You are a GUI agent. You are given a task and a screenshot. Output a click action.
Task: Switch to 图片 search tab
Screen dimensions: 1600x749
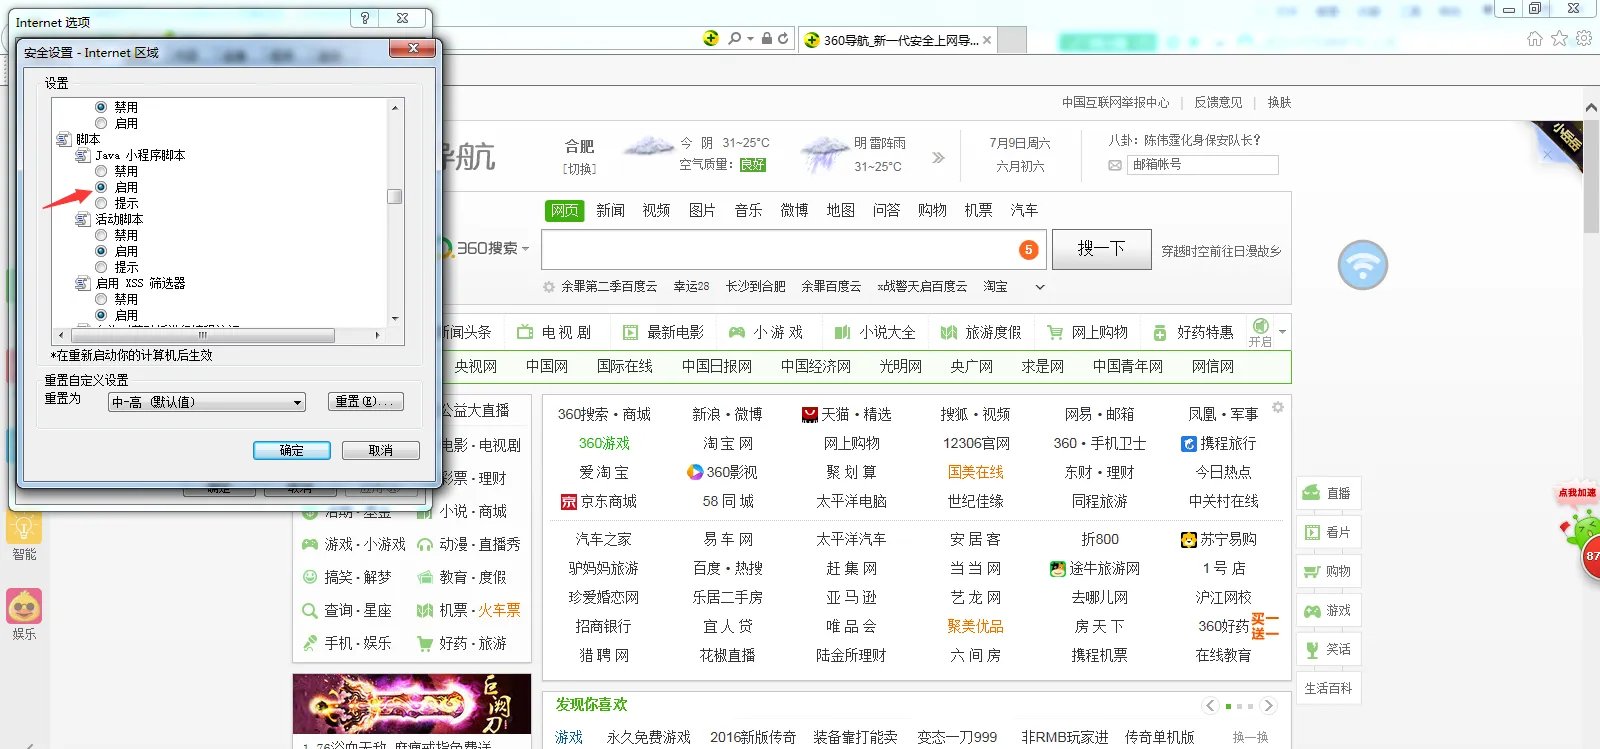coord(702,211)
